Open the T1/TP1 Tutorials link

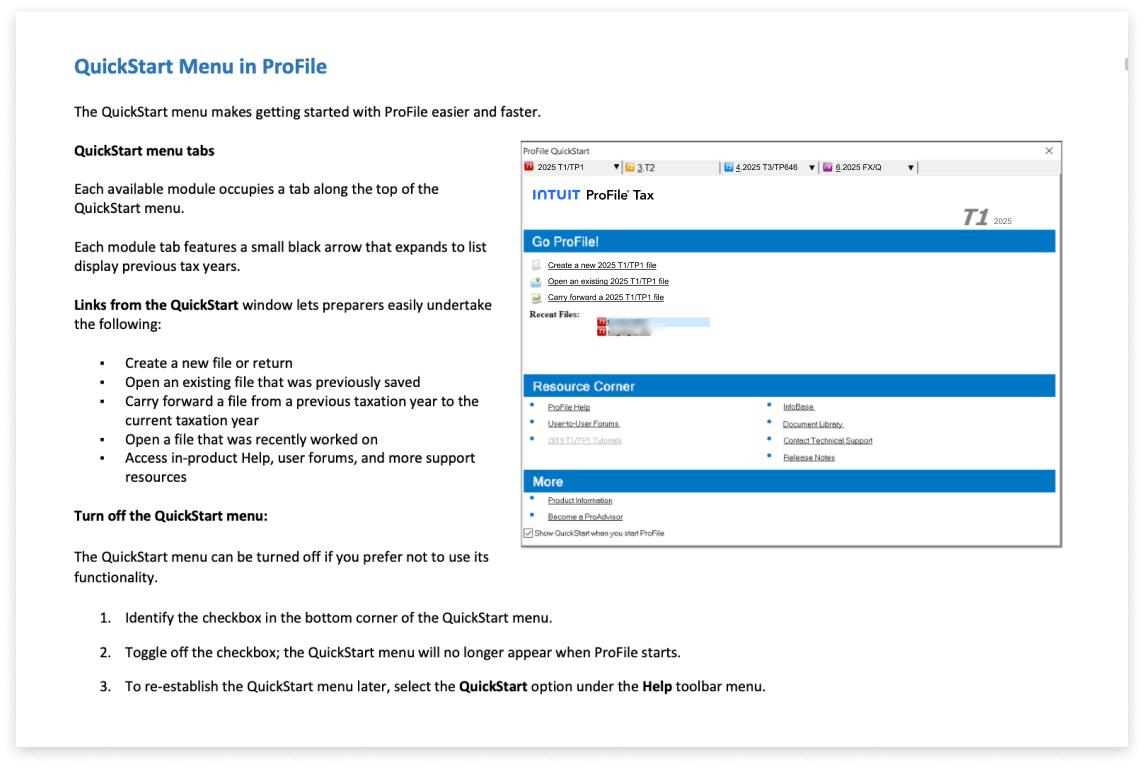point(584,441)
